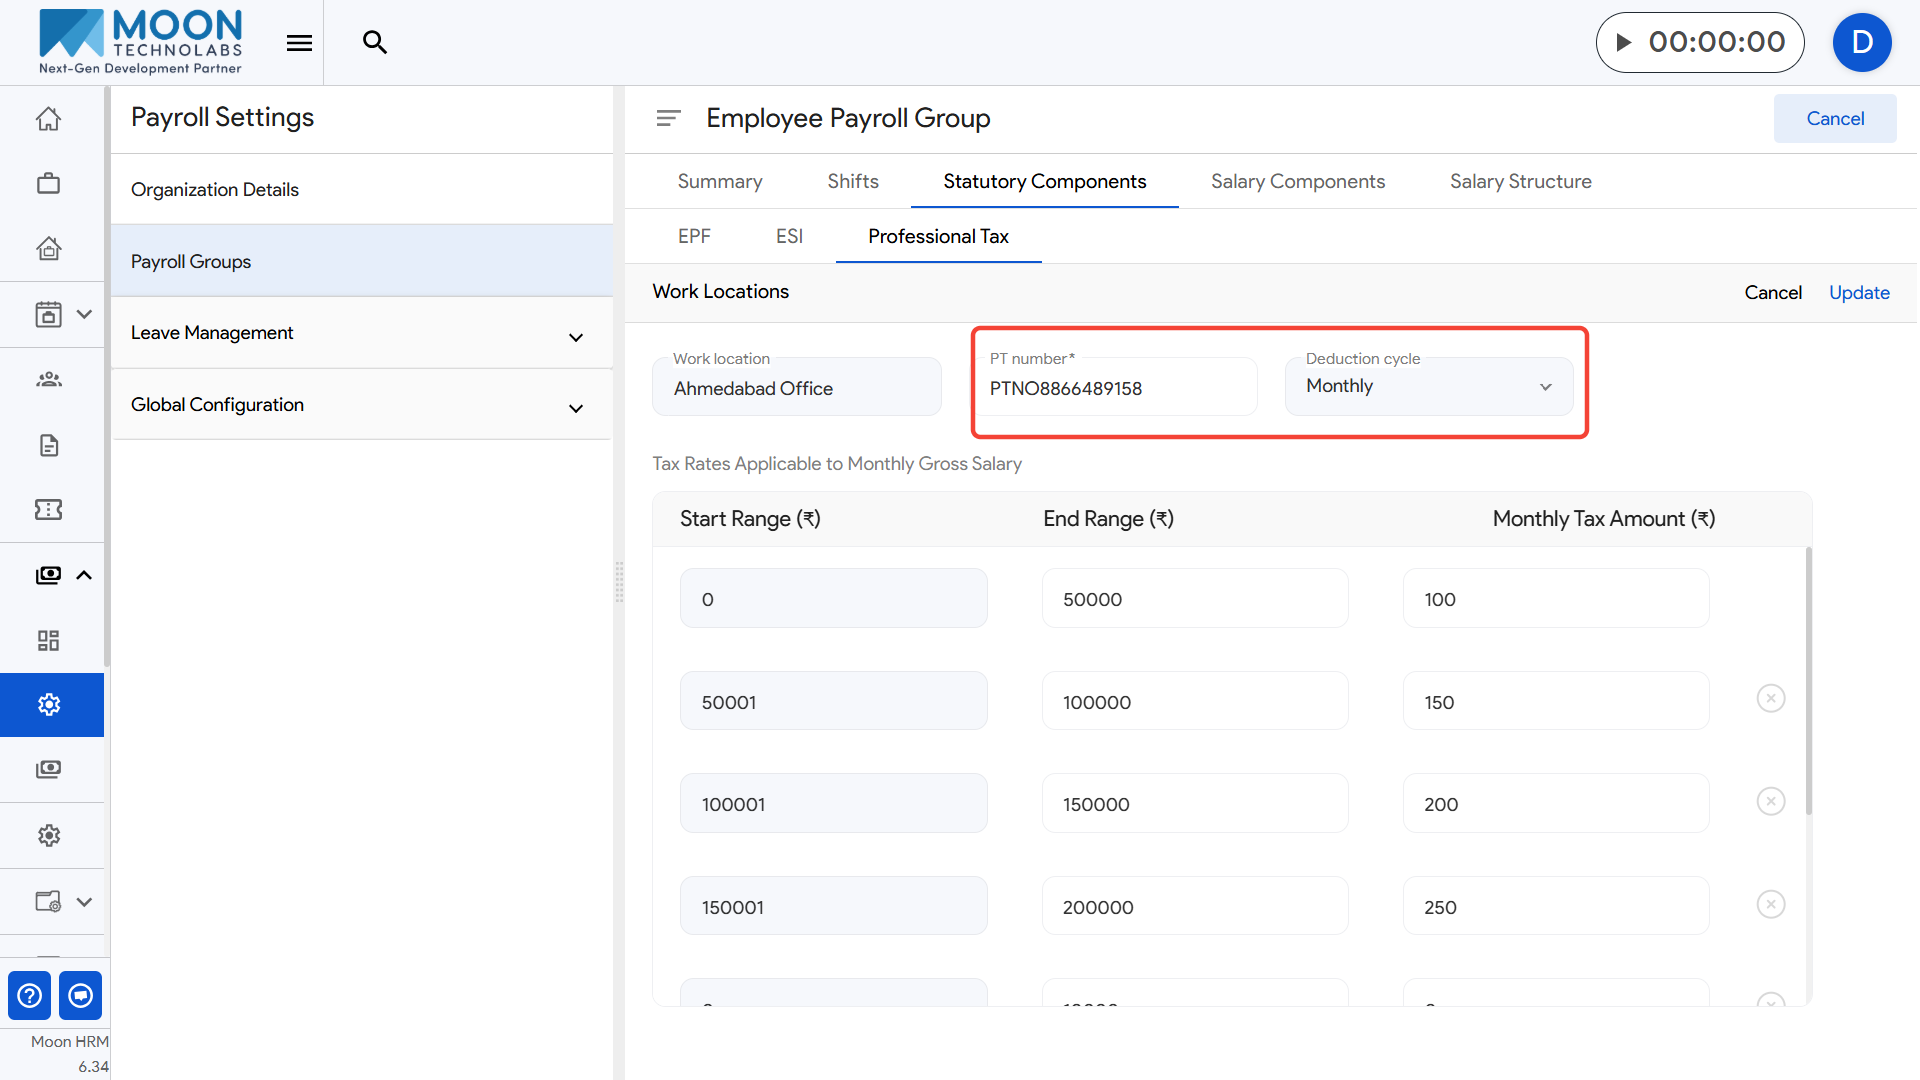Click the Update link
Screen dimensions: 1920x1080
tap(1858, 292)
